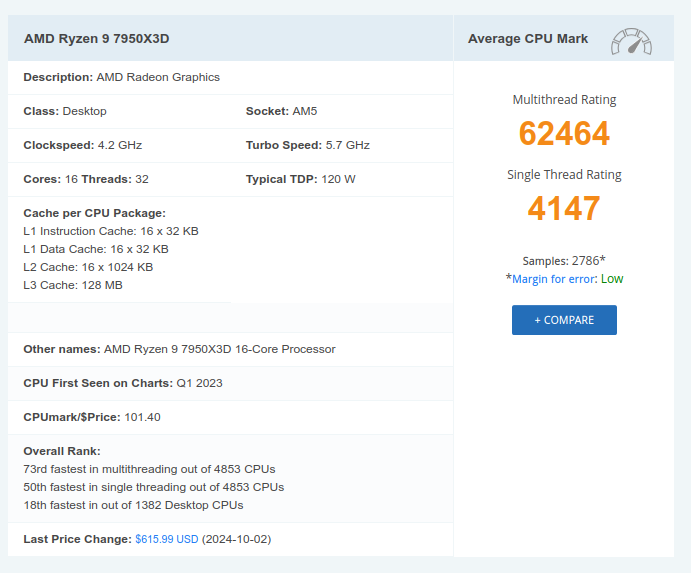Click the Last Price Change label
This screenshot has width=691, height=573.
[78, 539]
